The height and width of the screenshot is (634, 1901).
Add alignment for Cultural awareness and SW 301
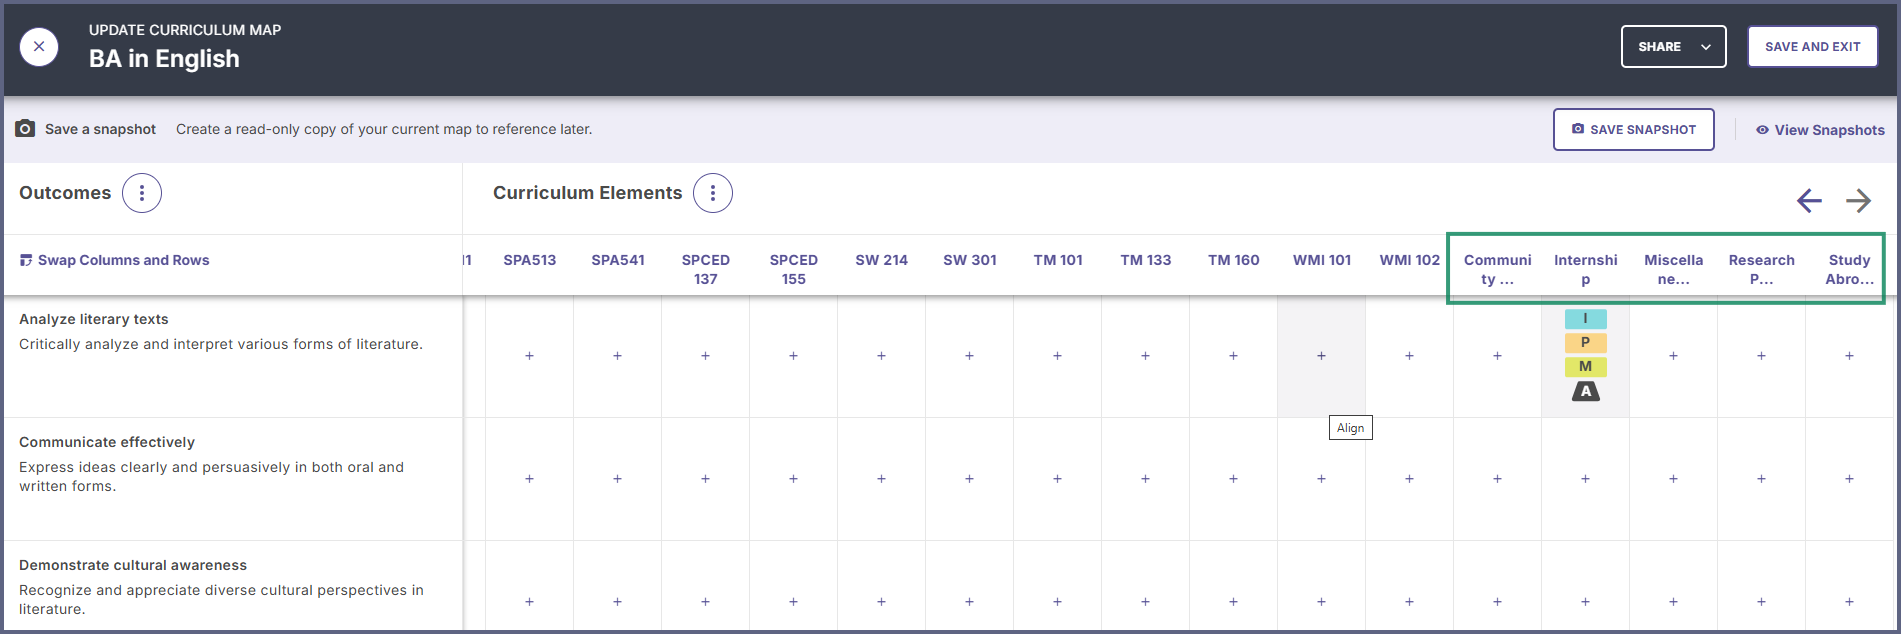[x=970, y=602]
